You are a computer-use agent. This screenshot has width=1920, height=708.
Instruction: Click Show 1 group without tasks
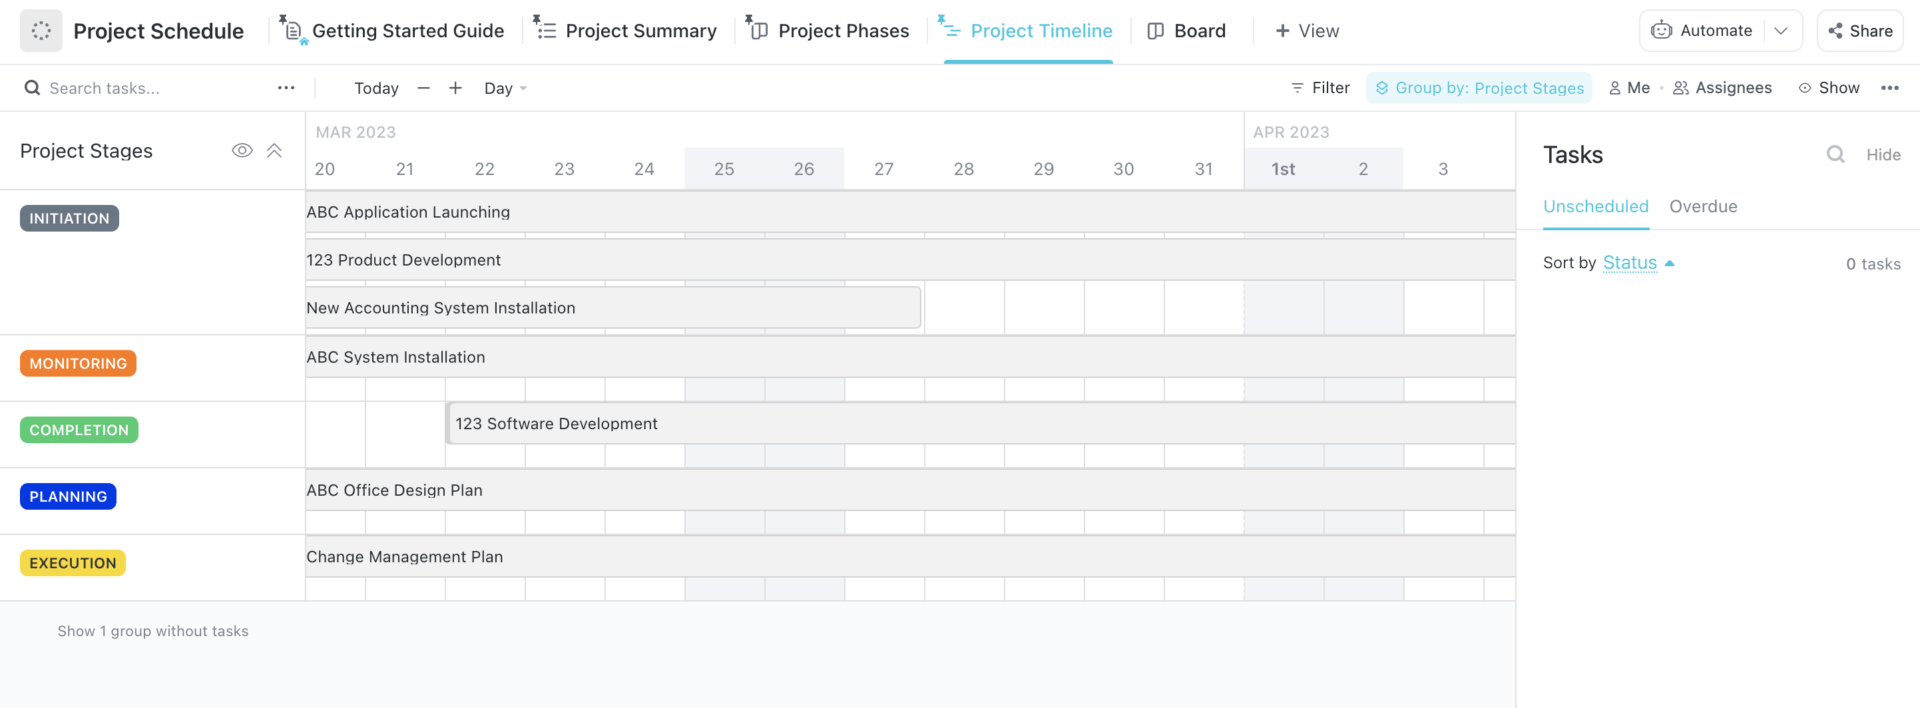153,631
